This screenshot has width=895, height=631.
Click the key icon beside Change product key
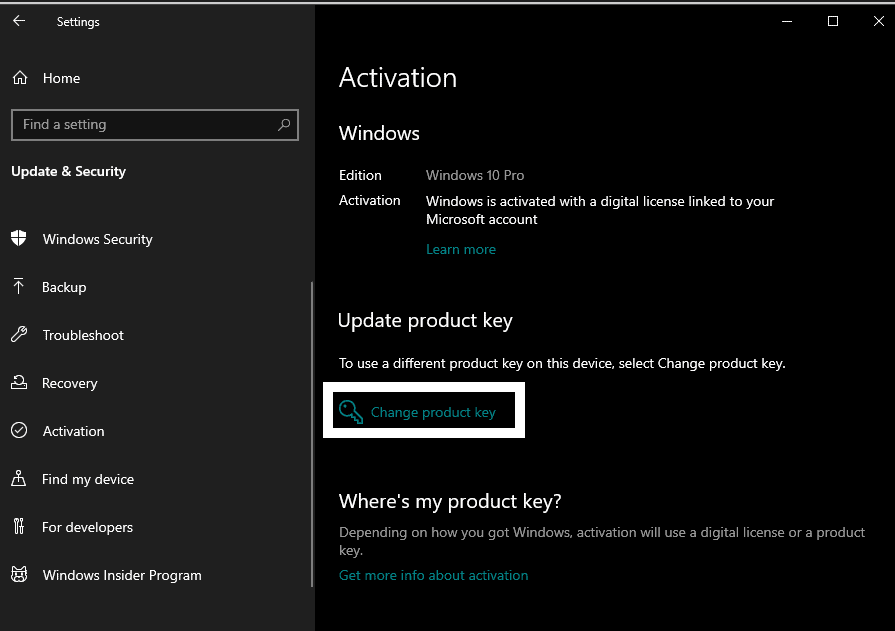[350, 412]
